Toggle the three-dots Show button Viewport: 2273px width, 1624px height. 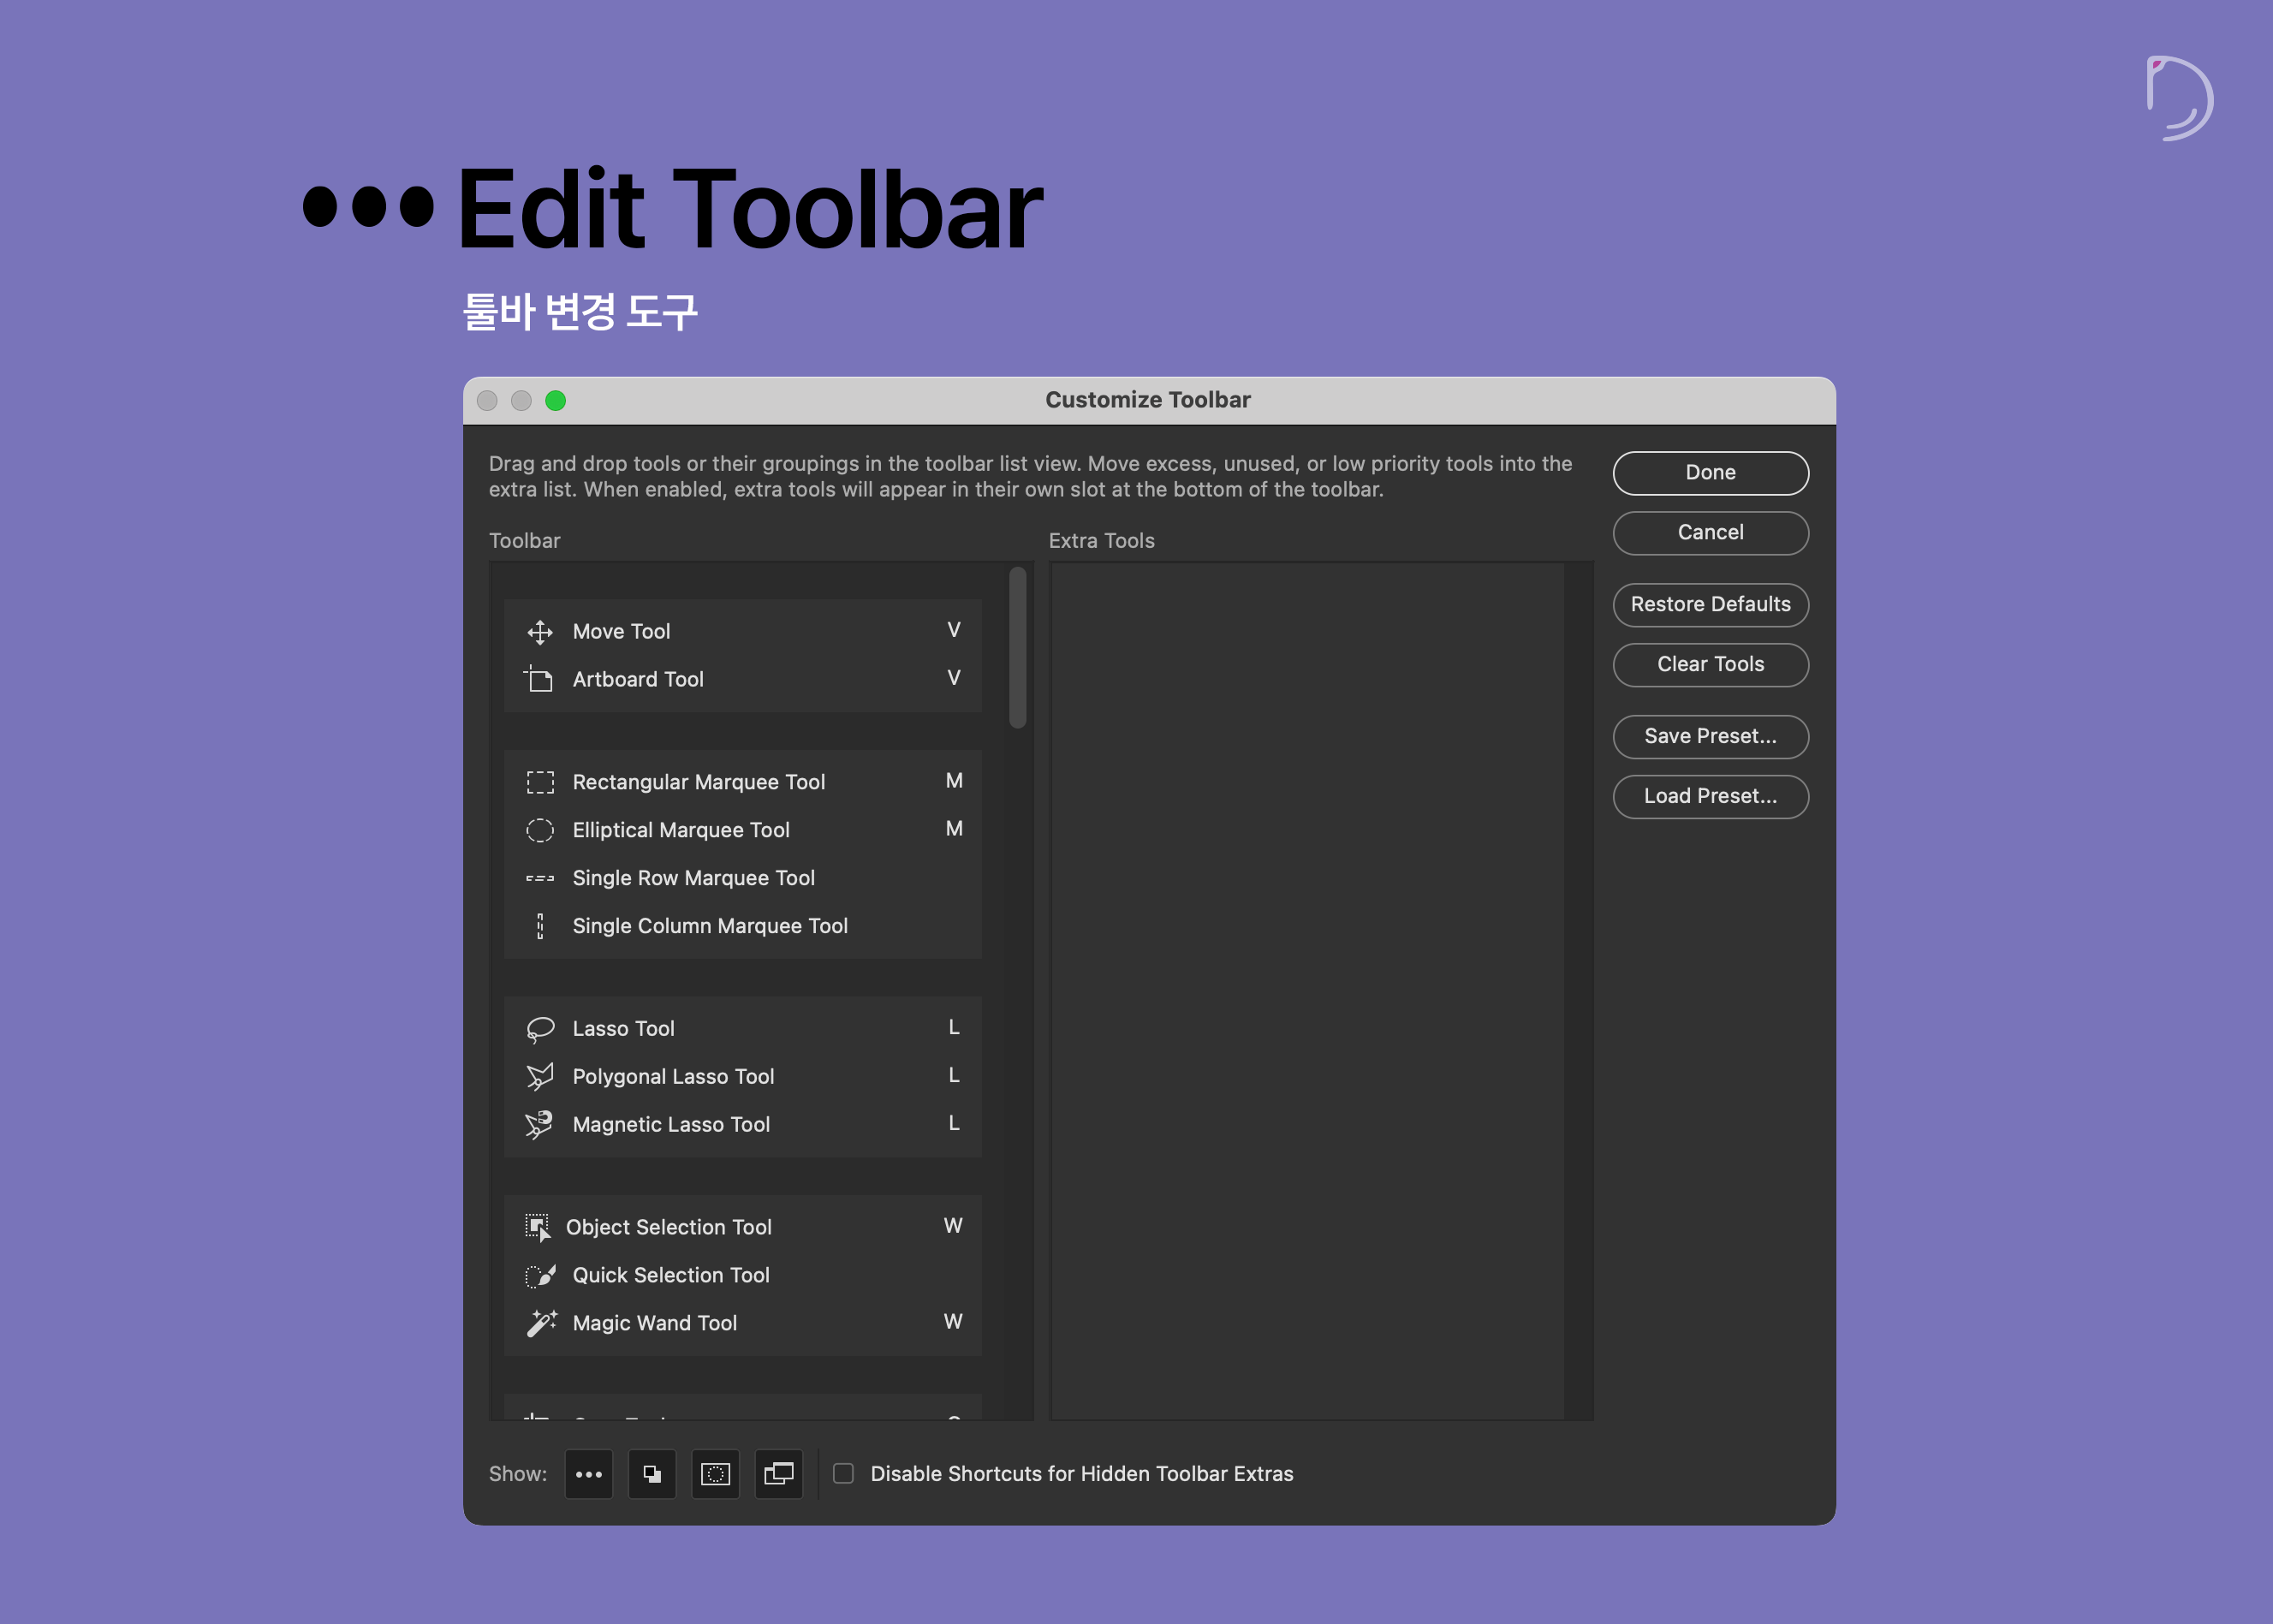tap(589, 1474)
